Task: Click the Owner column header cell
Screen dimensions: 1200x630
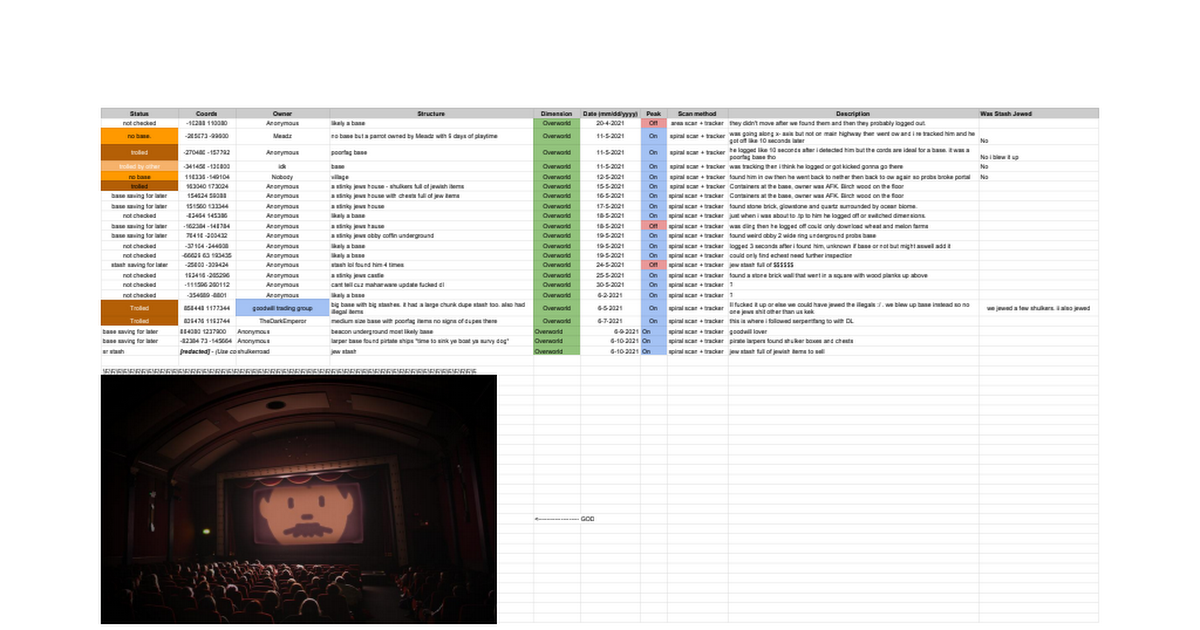Action: point(282,114)
